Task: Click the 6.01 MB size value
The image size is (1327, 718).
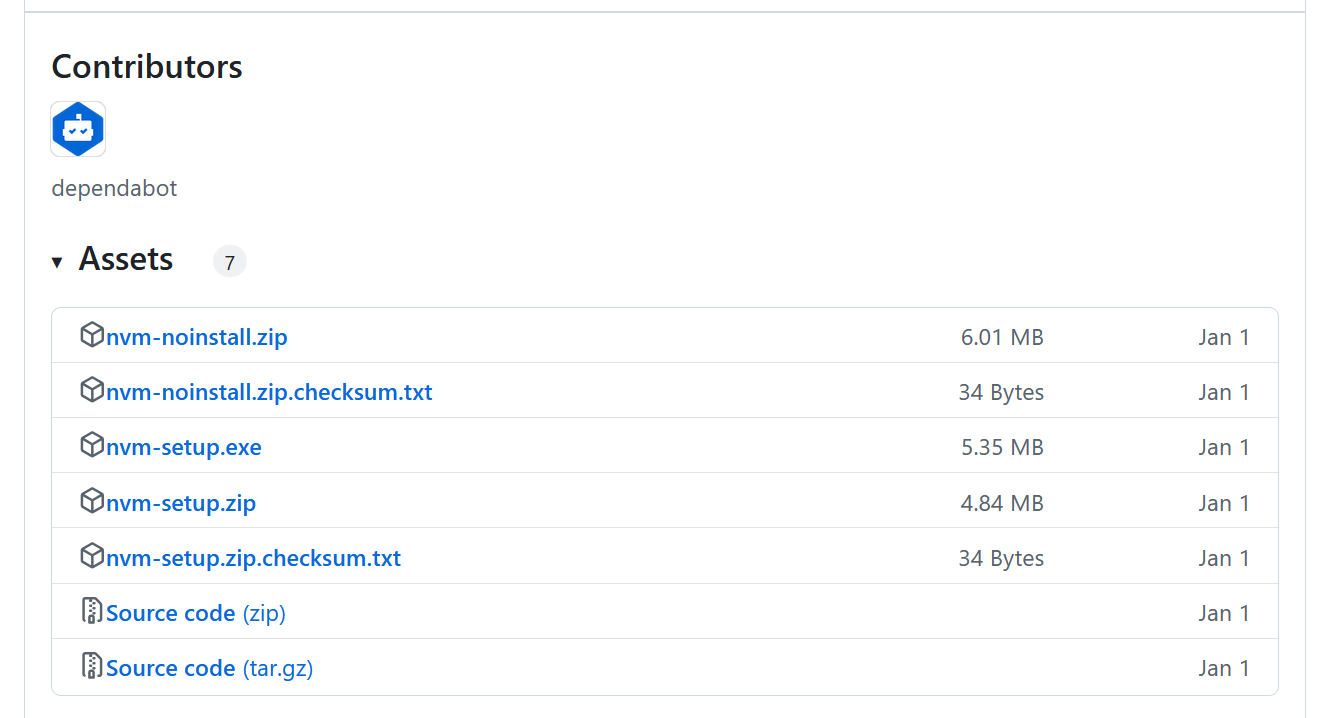Action: point(1002,337)
